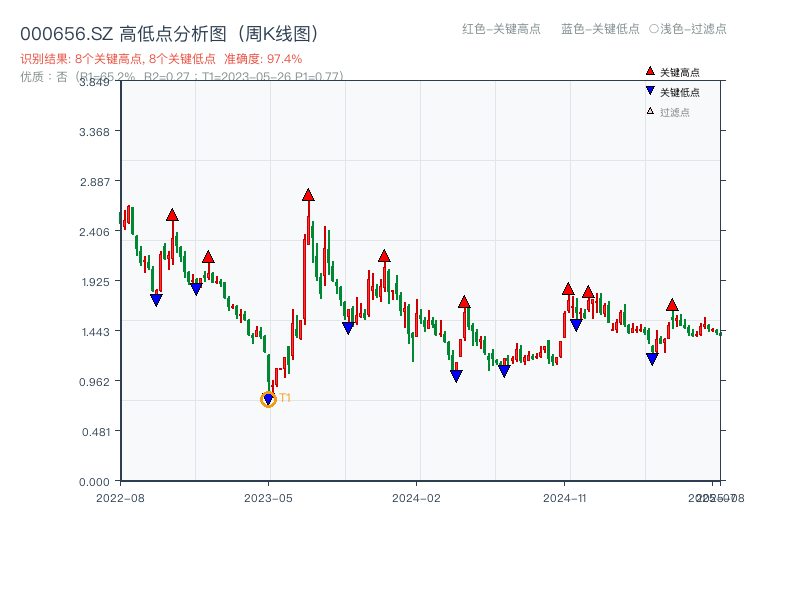Viewport: 800px width, 600px height.
Task: Click the blue key-low triangle in mid-2024 before the flat range
Action: coord(505,371)
